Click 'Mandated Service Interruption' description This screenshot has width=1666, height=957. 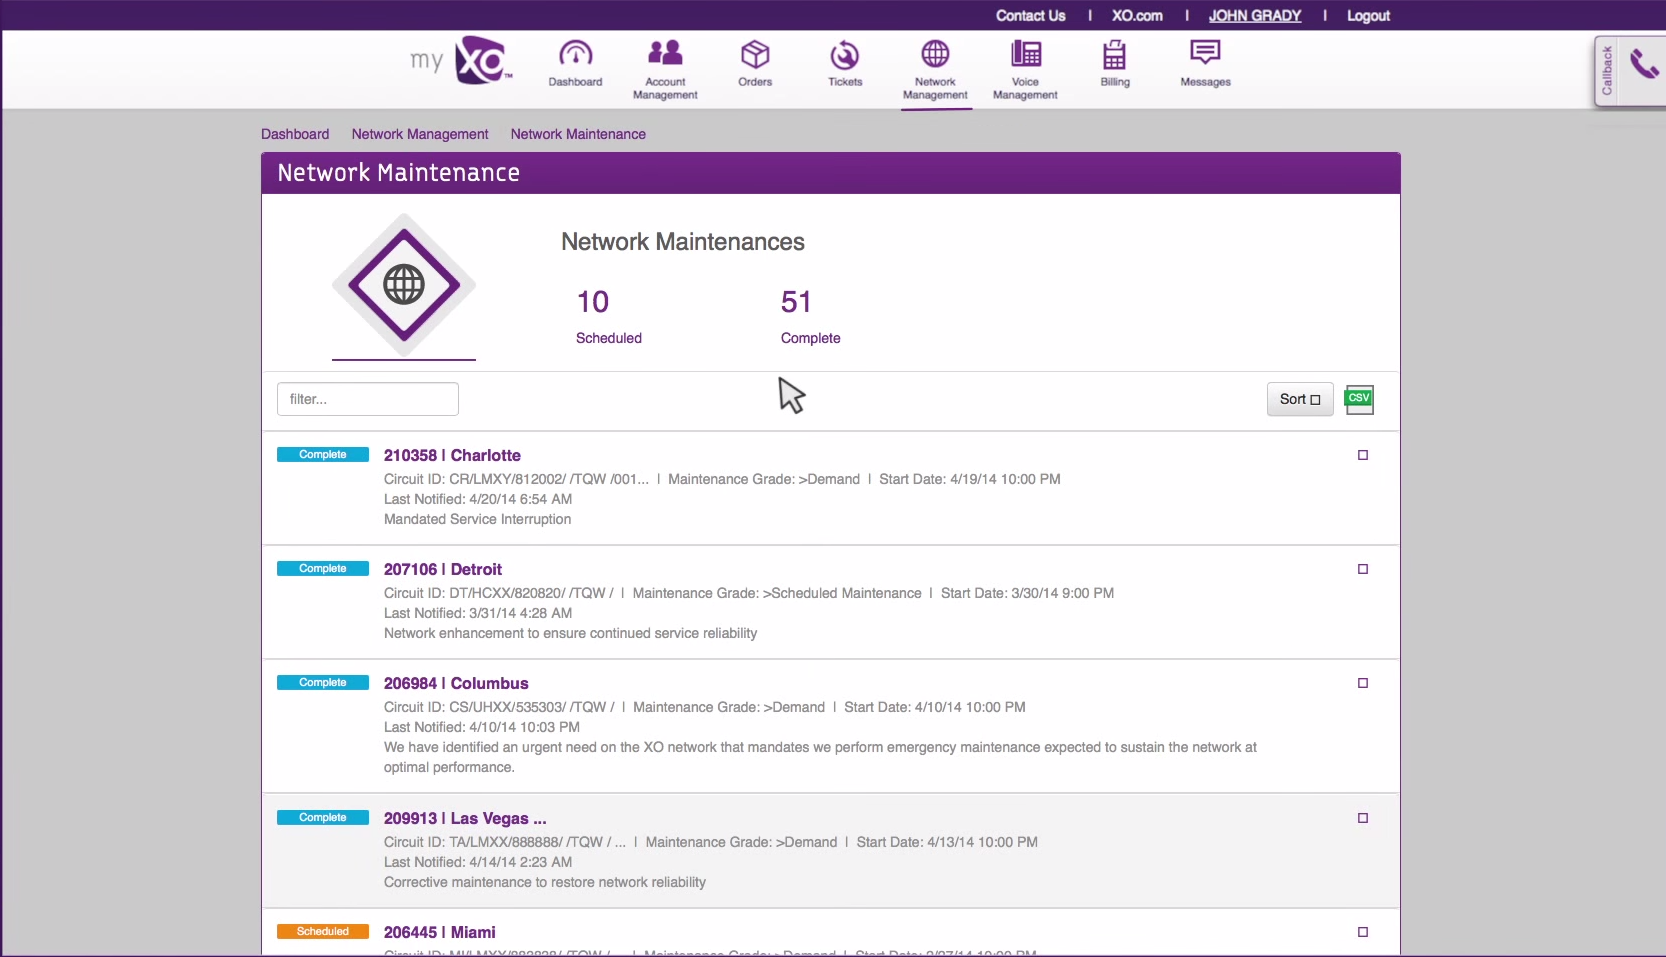tap(477, 519)
